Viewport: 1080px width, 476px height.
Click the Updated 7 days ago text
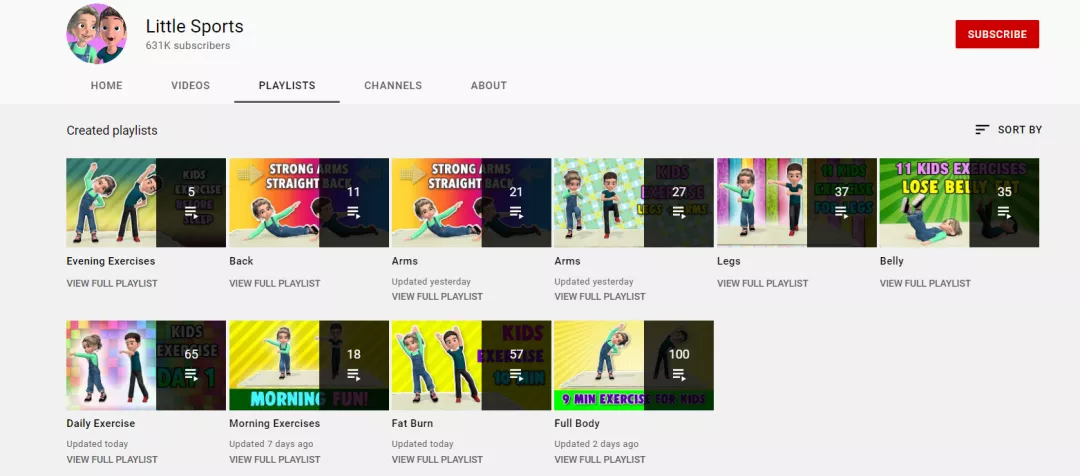click(271, 444)
